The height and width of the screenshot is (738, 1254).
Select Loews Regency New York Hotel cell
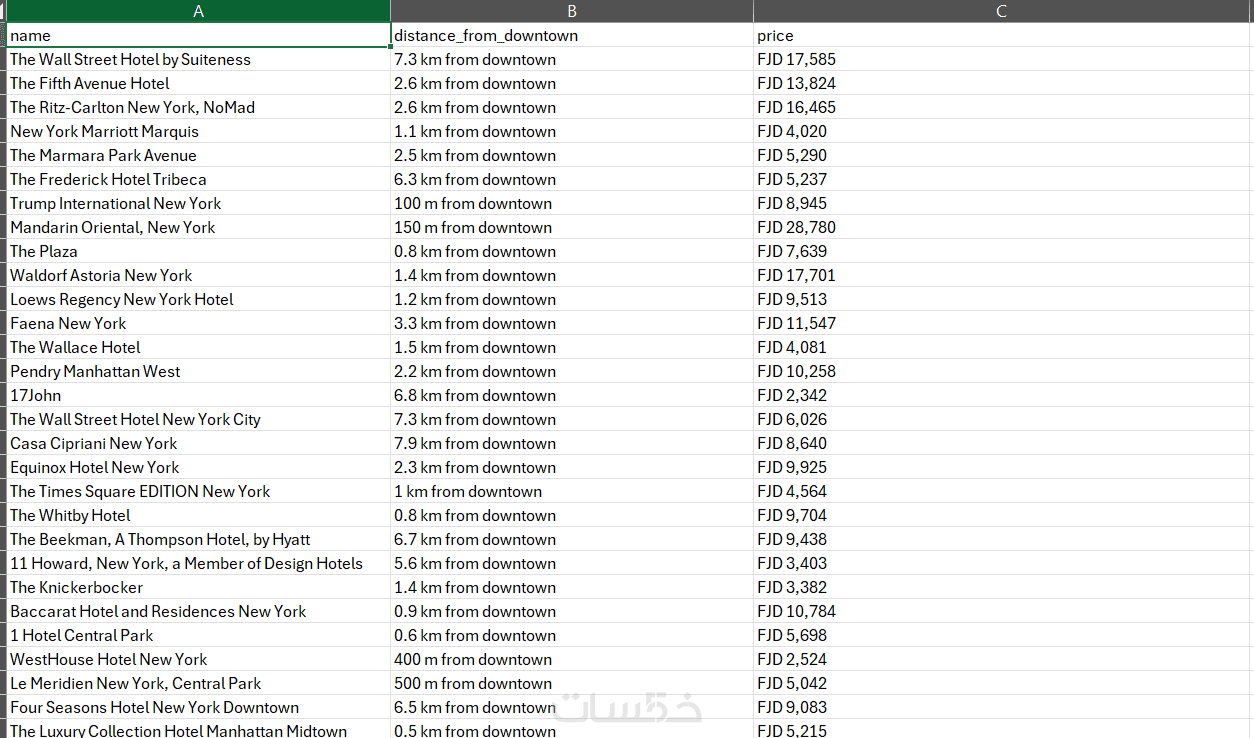pos(198,299)
